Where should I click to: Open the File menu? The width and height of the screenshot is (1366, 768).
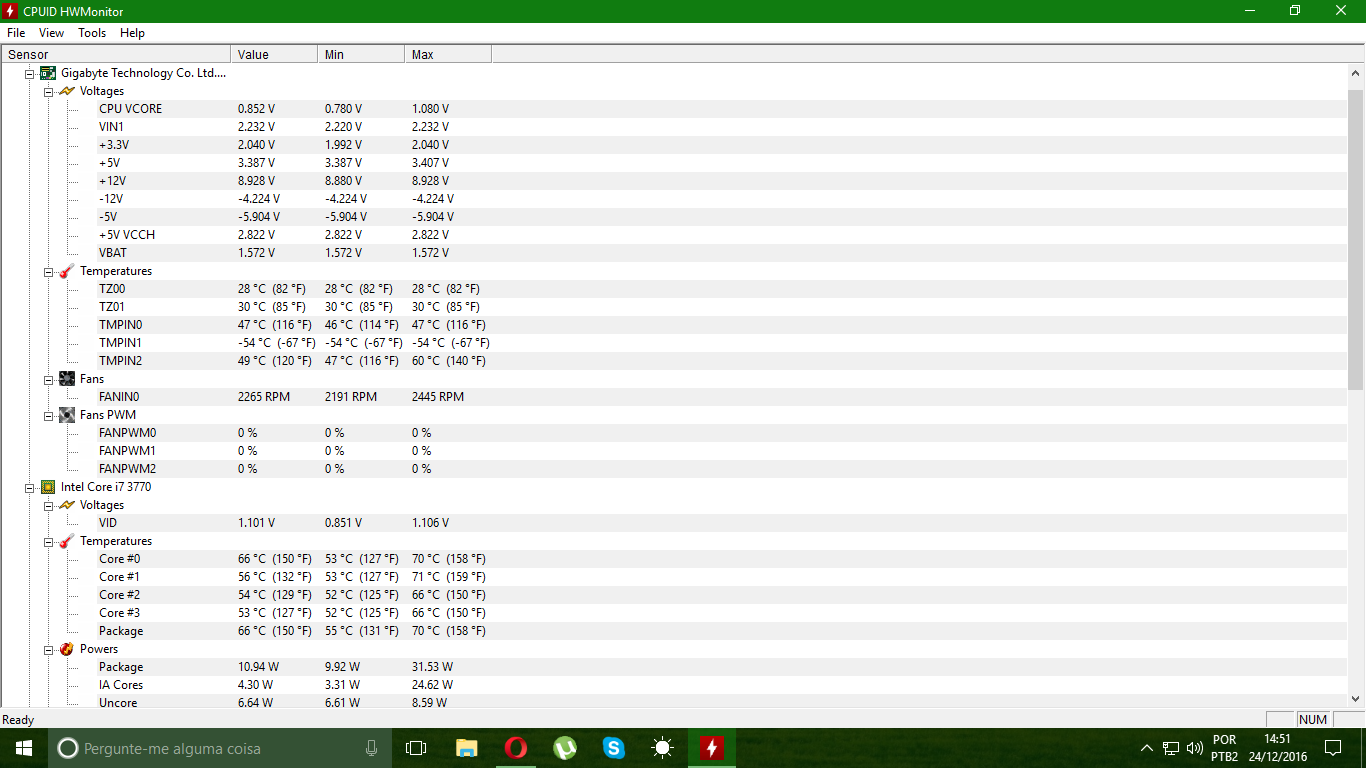point(16,33)
